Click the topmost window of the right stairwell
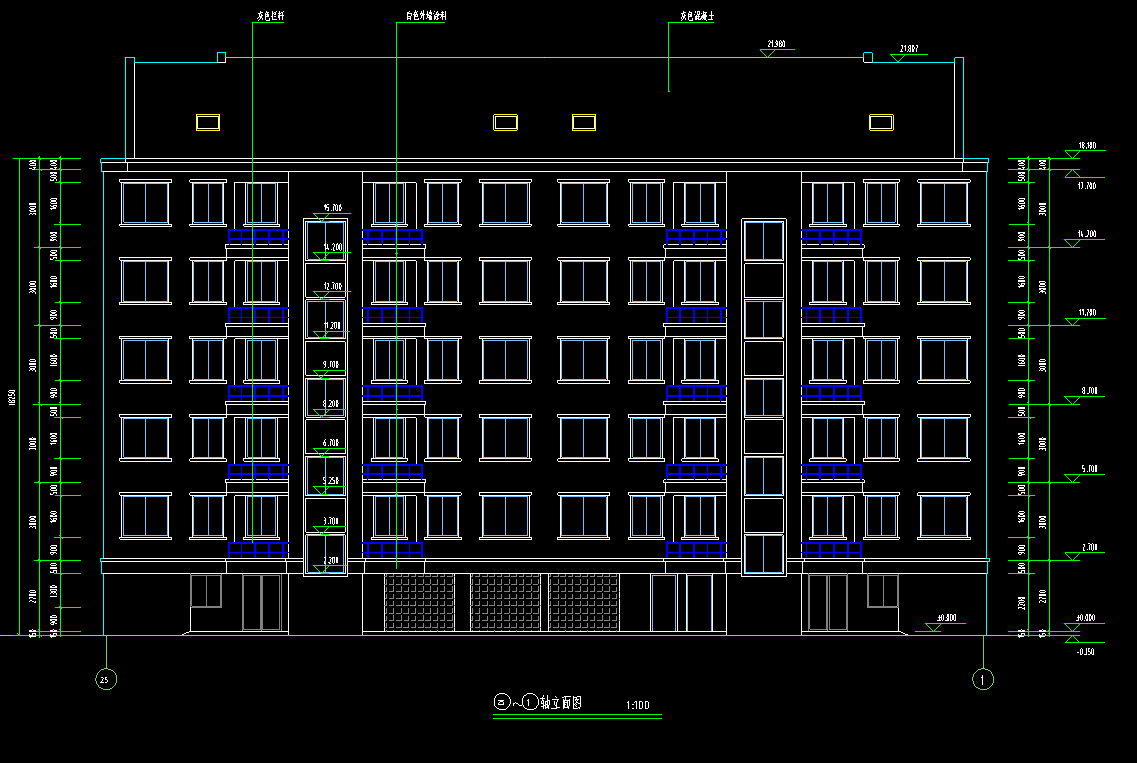This screenshot has height=763, width=1137. [764, 241]
